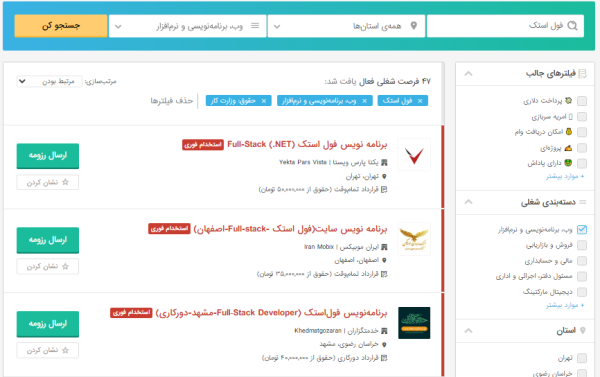Click the filter icon beside فیلترهای جالب heading
The width and height of the screenshot is (600, 377).
(x=582, y=73)
